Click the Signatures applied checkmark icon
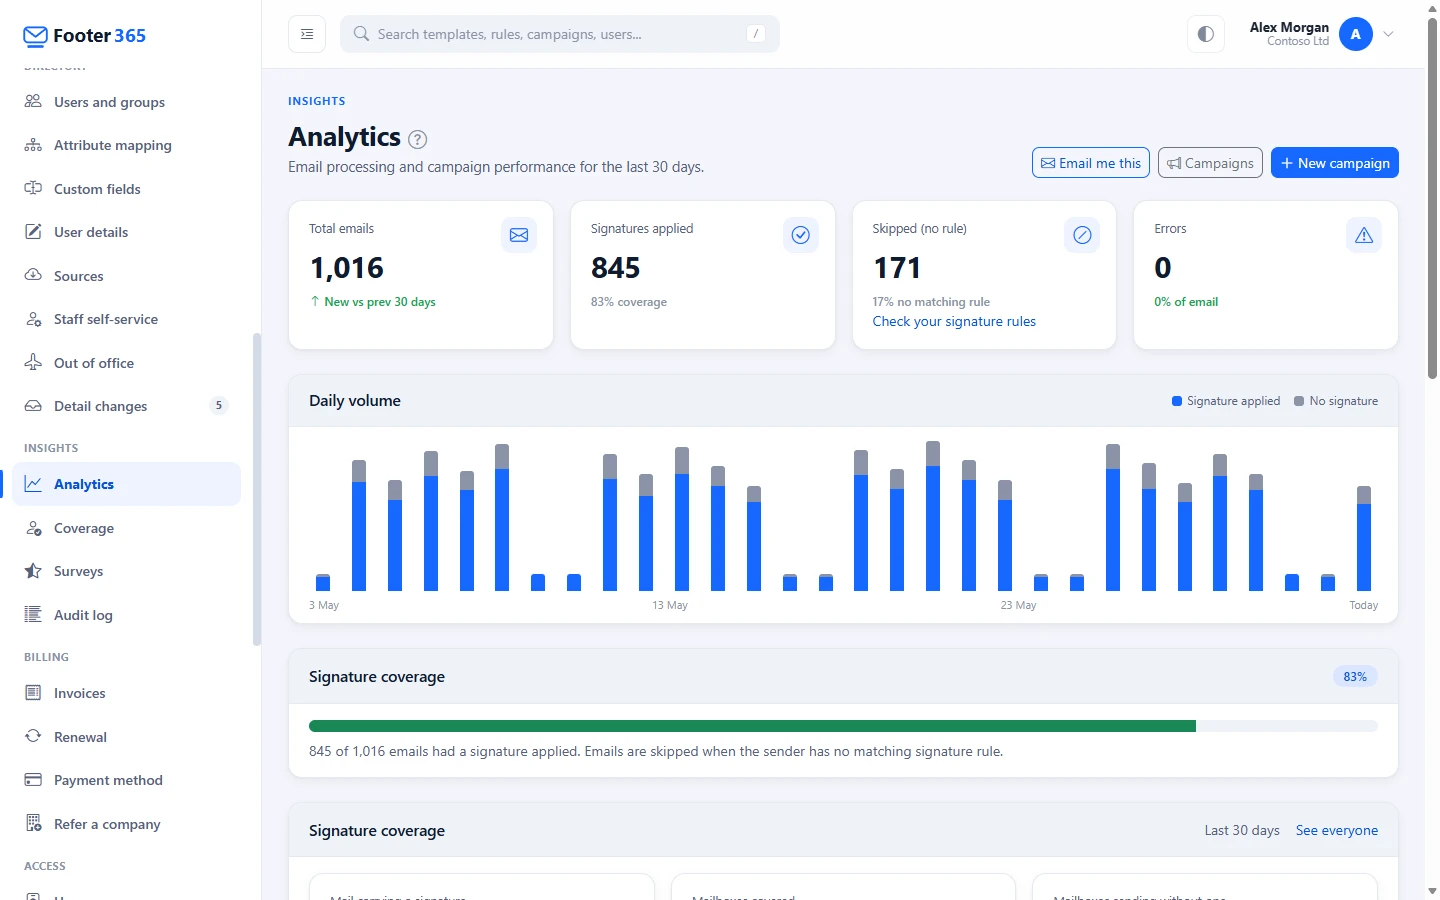 click(801, 235)
